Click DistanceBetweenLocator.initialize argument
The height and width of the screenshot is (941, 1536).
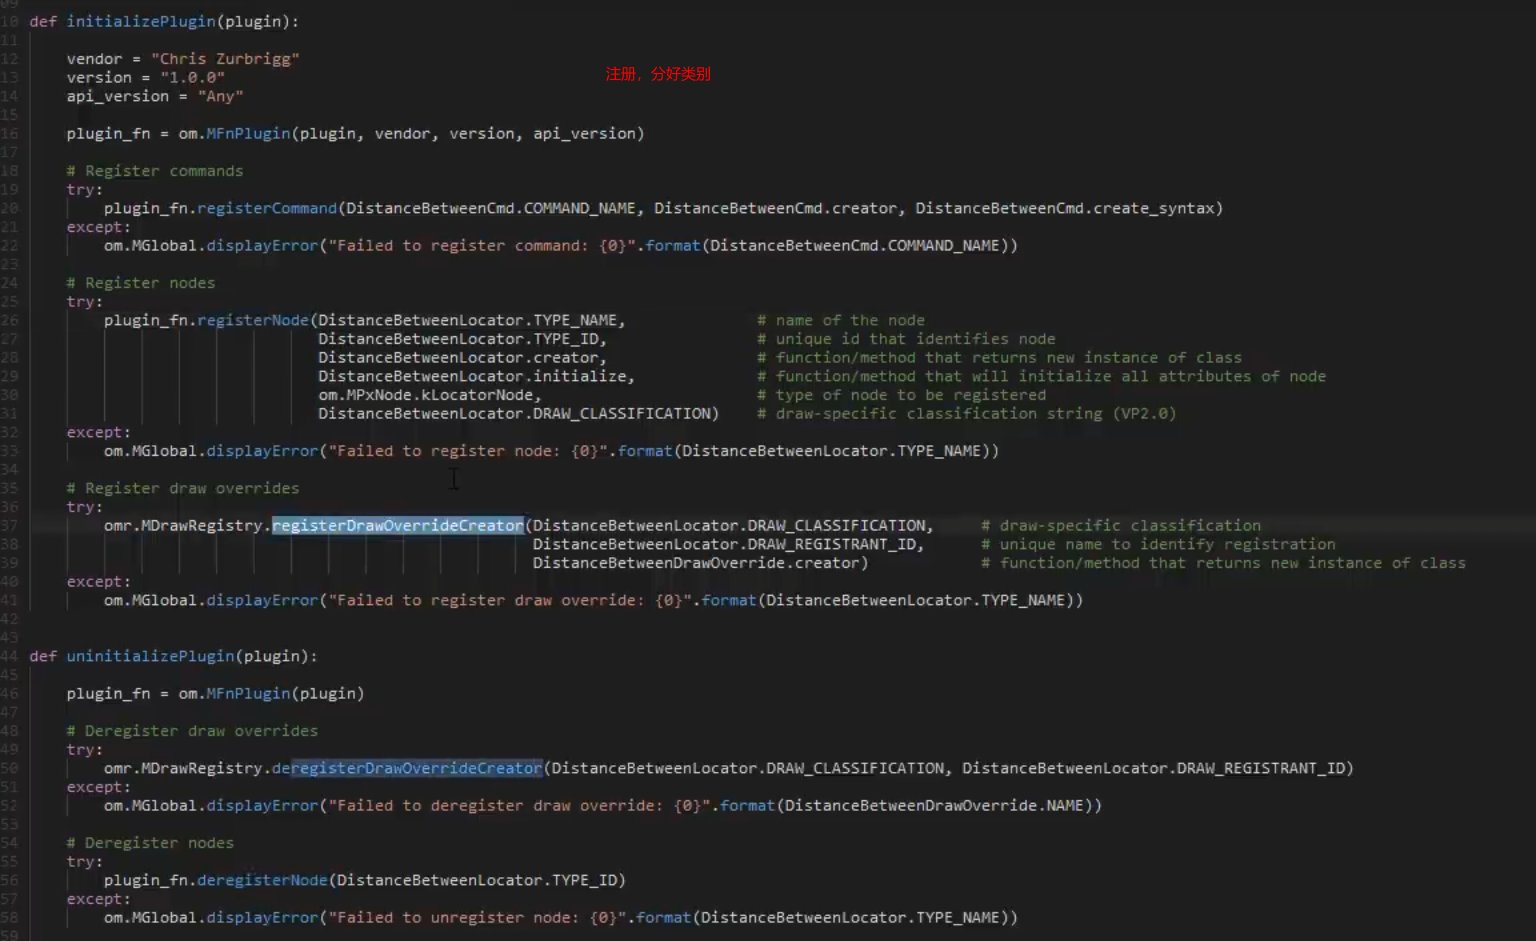pyautogui.click(x=473, y=376)
